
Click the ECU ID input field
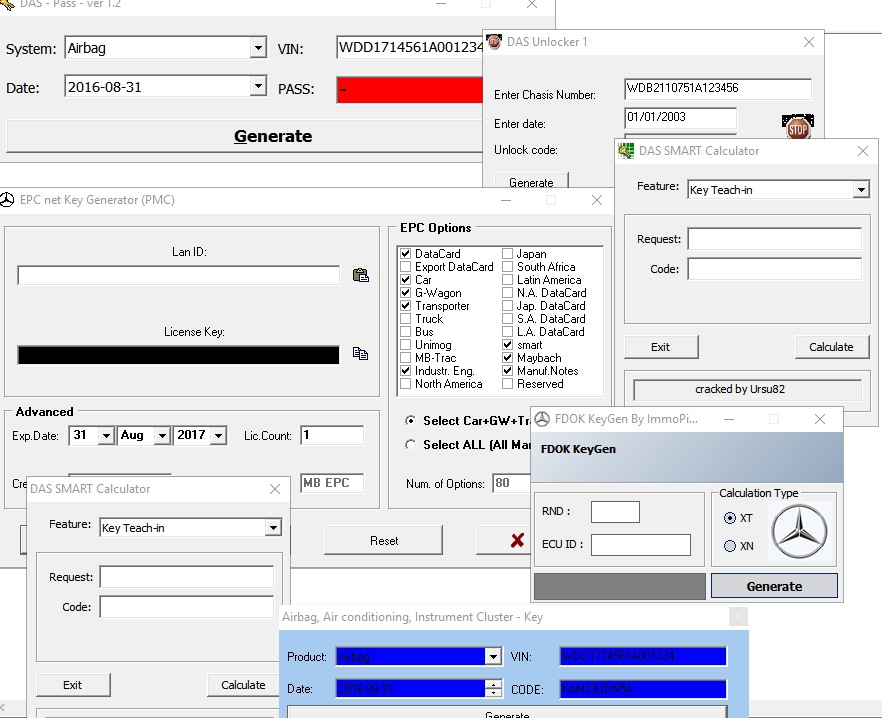pos(641,545)
